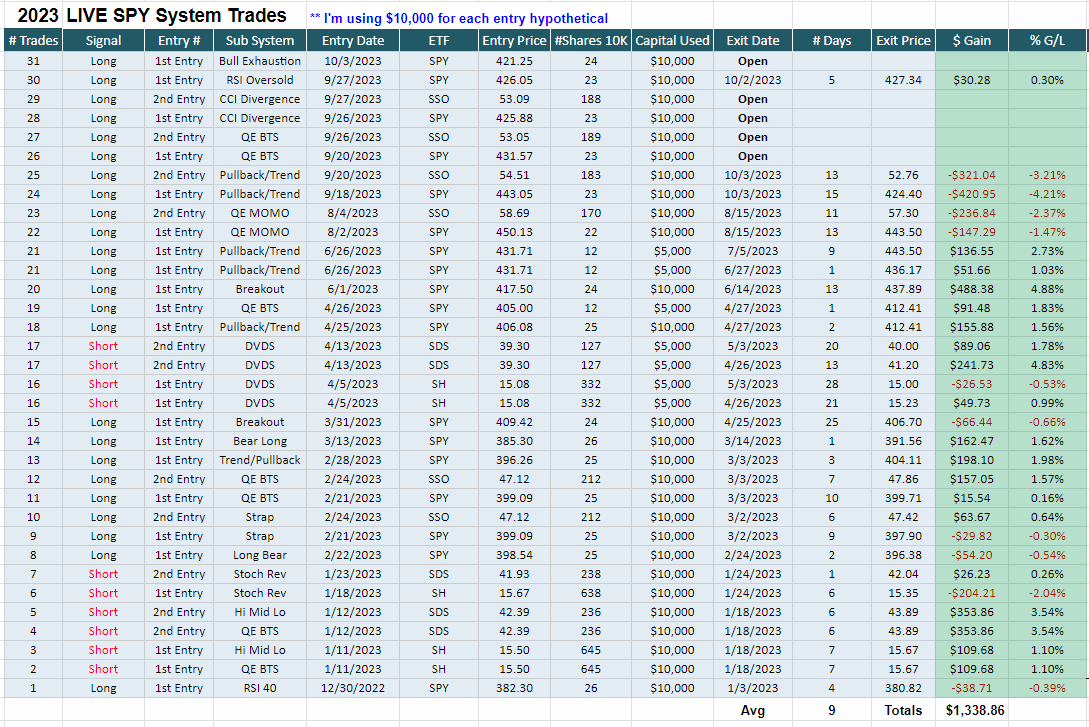Select the 'Long Bear' sub system cell
This screenshot has height=727, width=1089.
point(260,555)
